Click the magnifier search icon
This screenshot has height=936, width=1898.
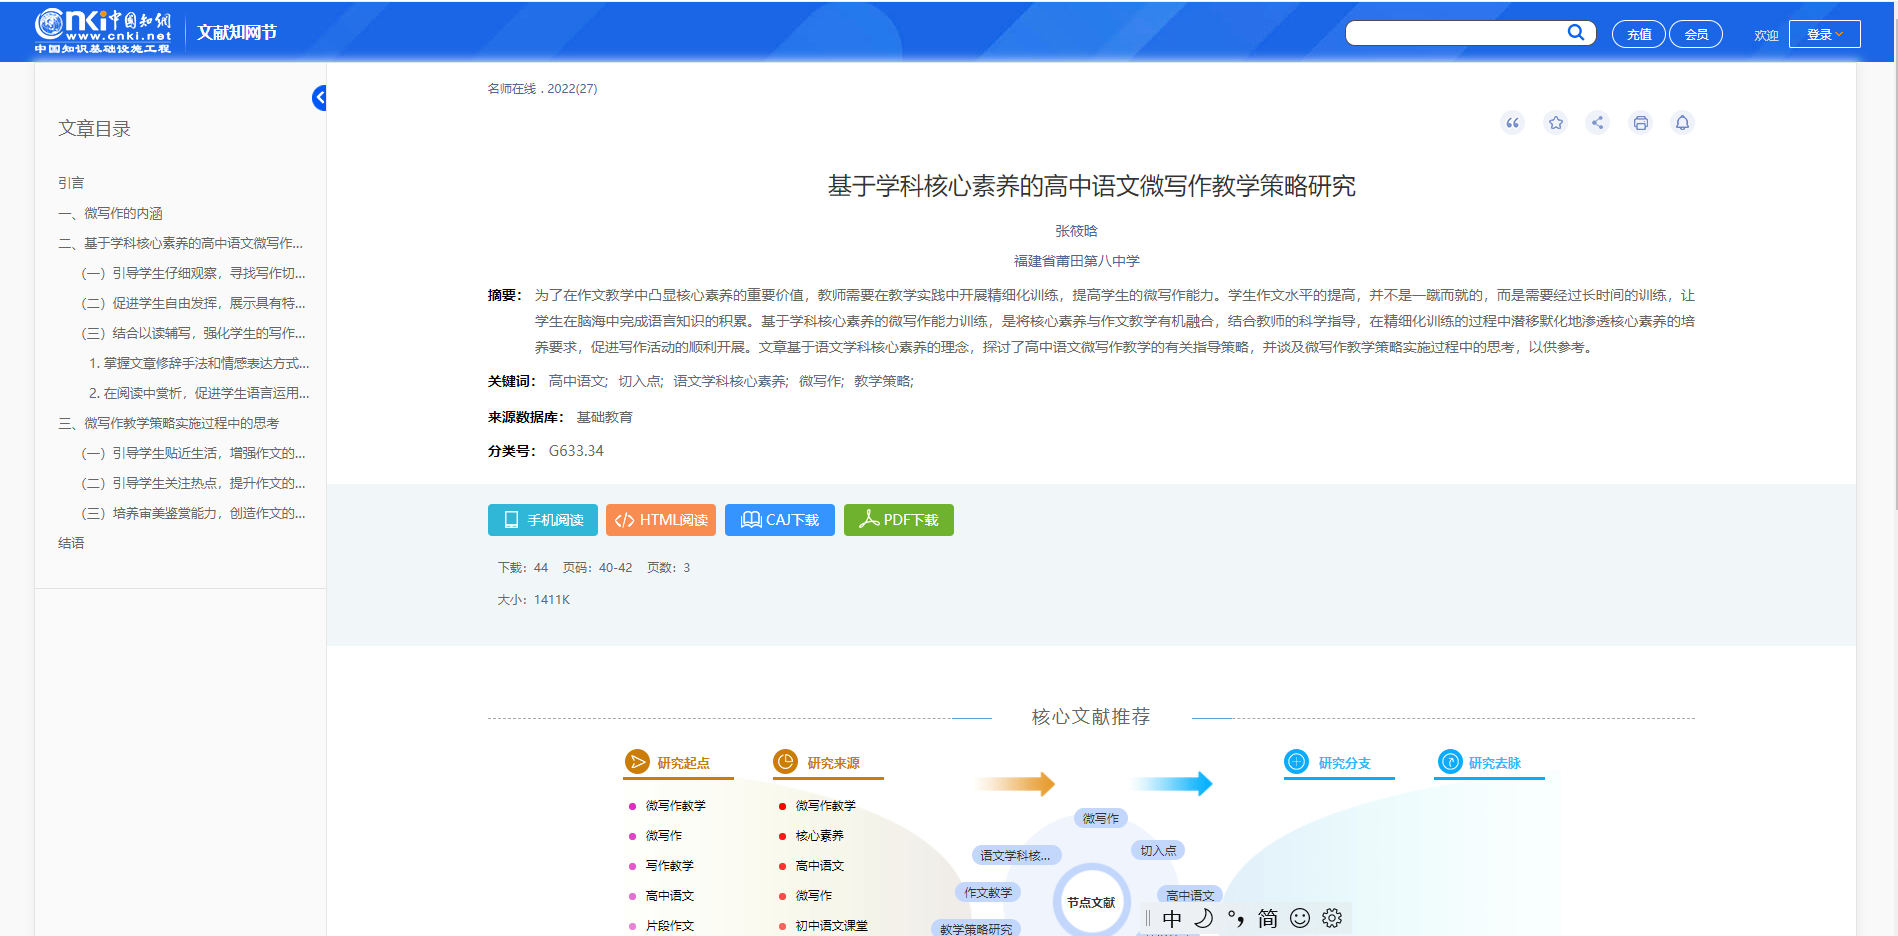1576,33
